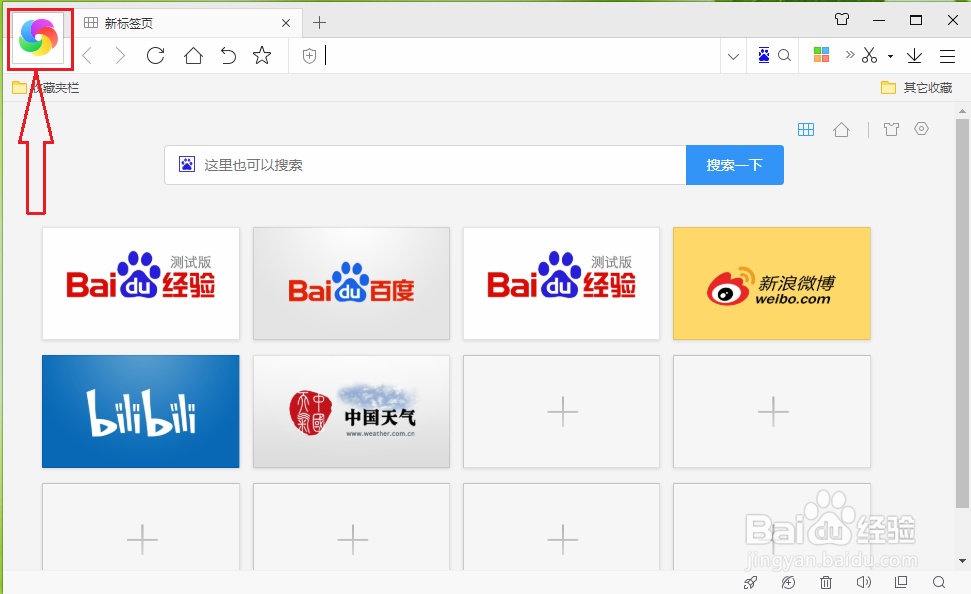Expand hidden extensions double chevron
This screenshot has width=971, height=594.
pos(850,55)
